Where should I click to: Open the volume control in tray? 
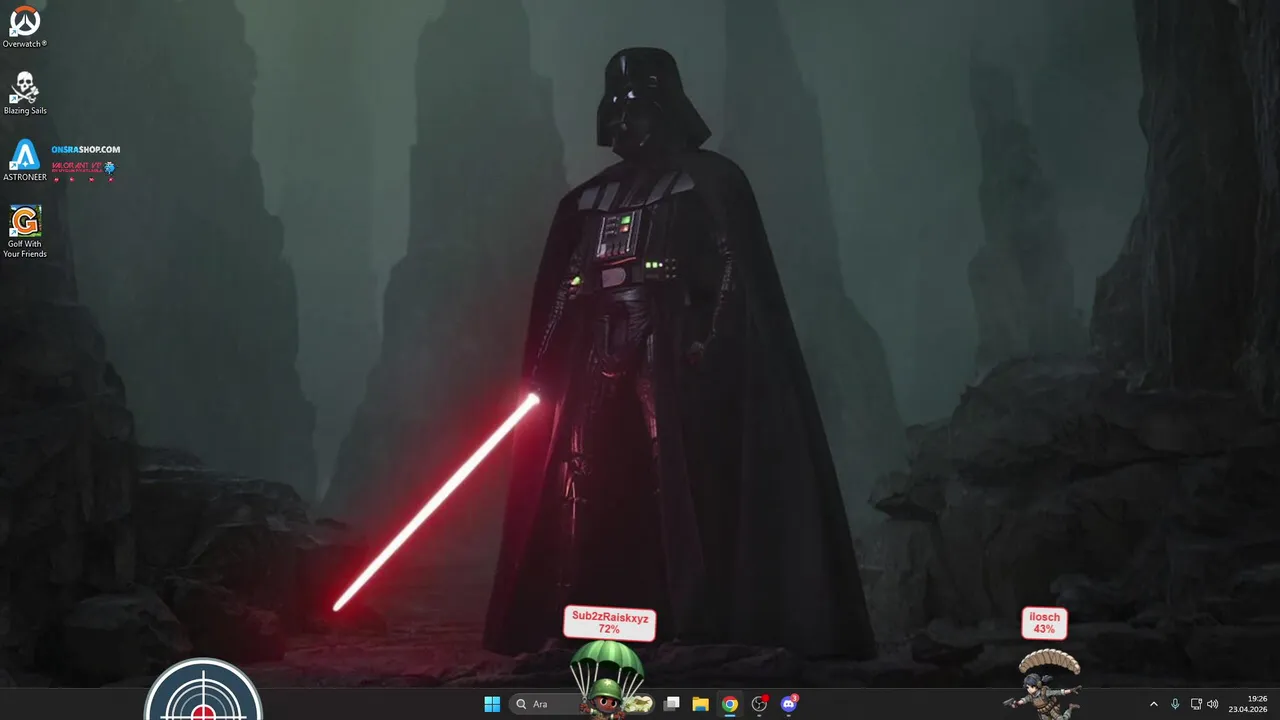[x=1213, y=704]
